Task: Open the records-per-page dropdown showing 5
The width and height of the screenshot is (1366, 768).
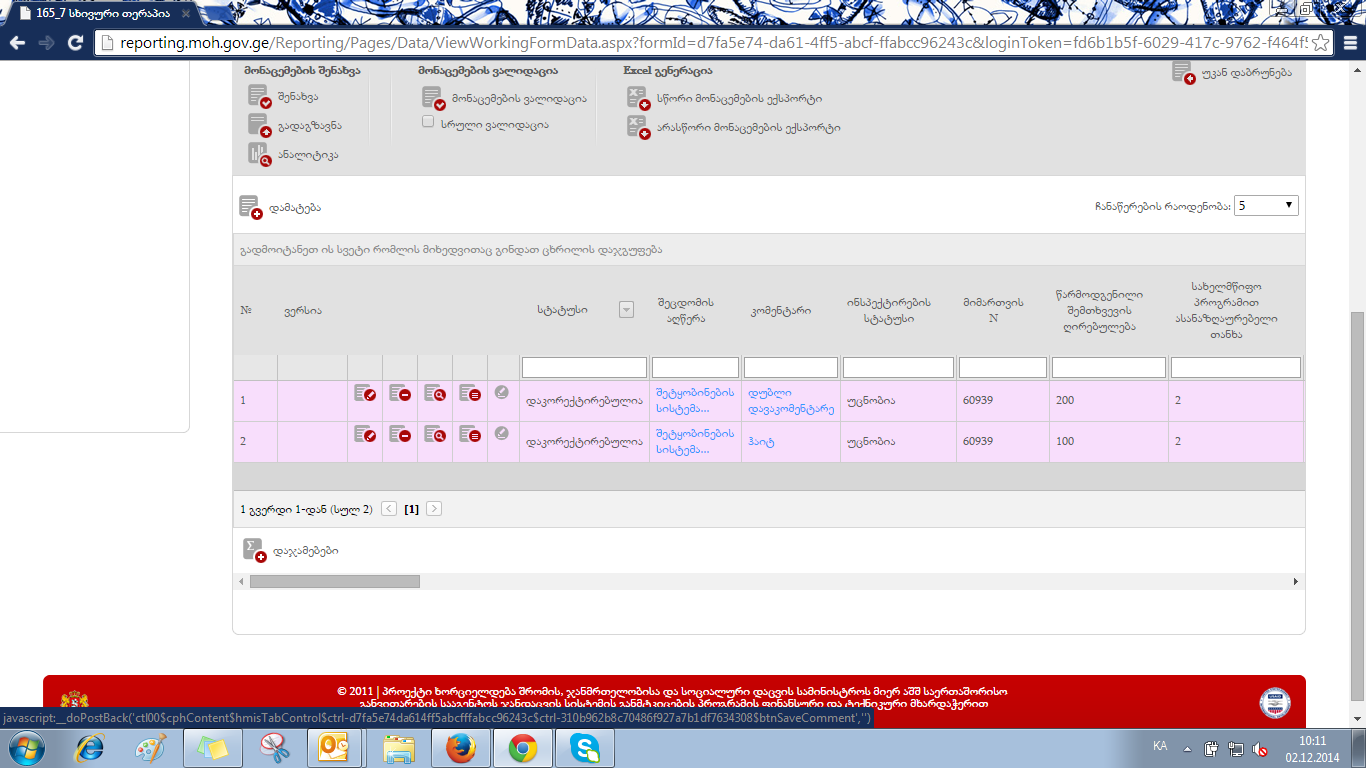Action: 1266,205
